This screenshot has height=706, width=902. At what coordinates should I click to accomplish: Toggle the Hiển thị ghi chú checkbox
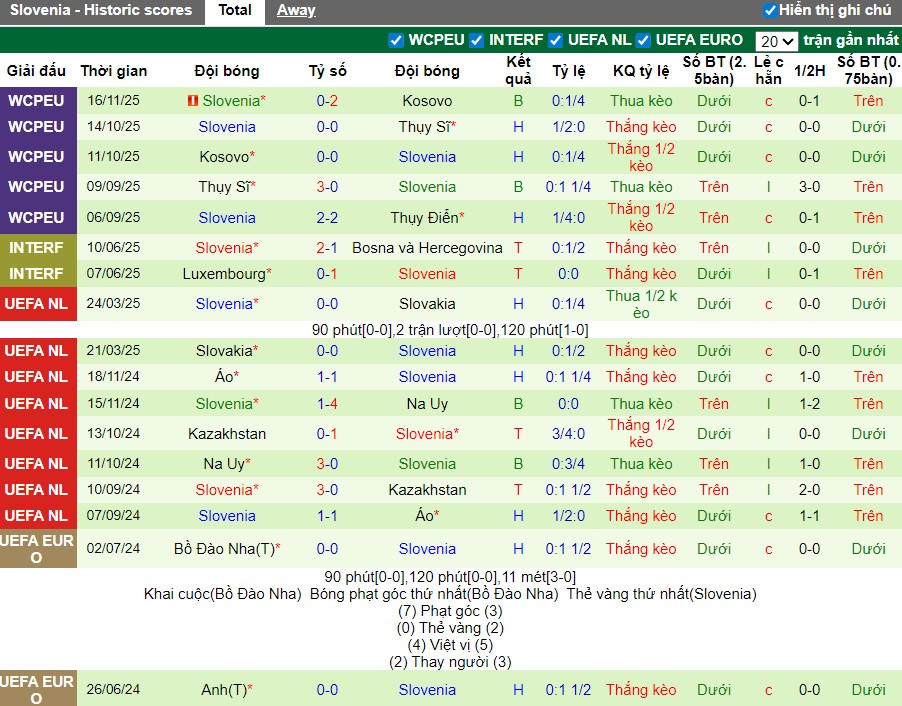770,12
